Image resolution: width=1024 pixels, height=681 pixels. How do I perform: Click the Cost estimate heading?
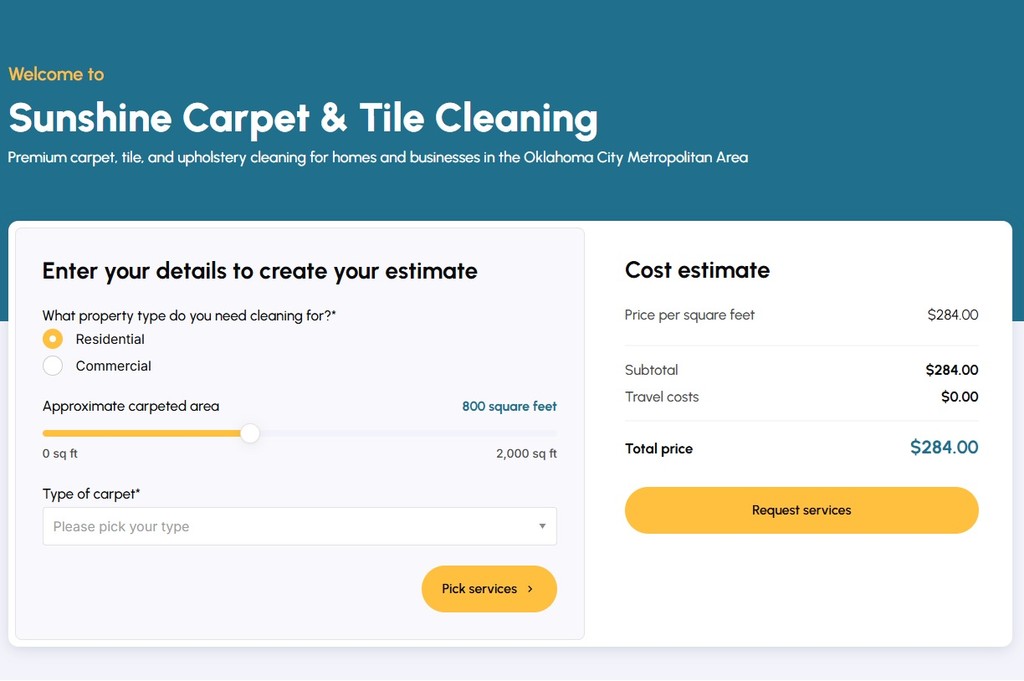click(x=697, y=270)
